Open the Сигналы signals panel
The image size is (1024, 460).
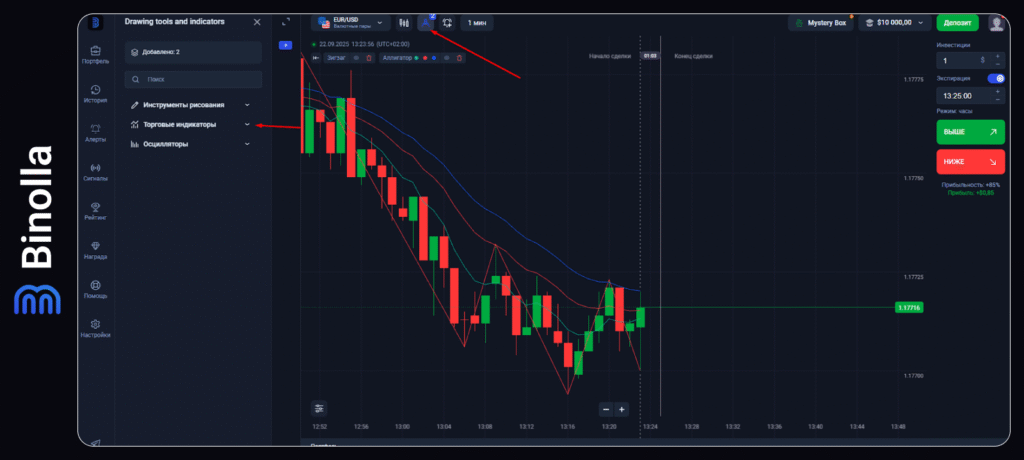point(95,171)
